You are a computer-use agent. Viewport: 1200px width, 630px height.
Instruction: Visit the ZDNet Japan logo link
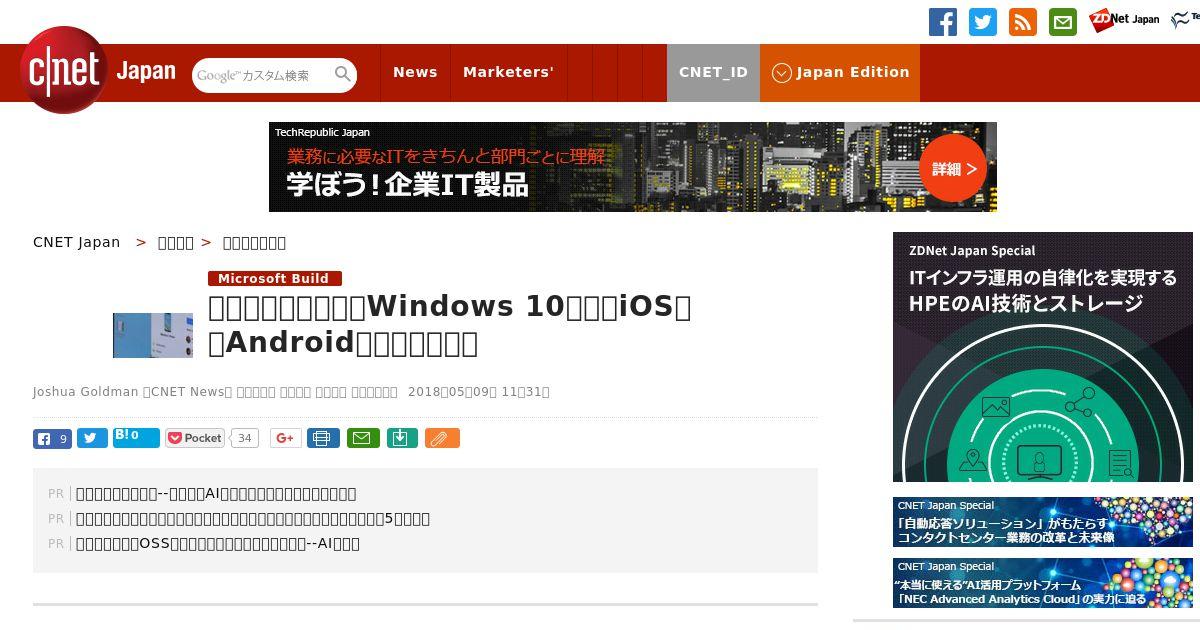[1124, 19]
